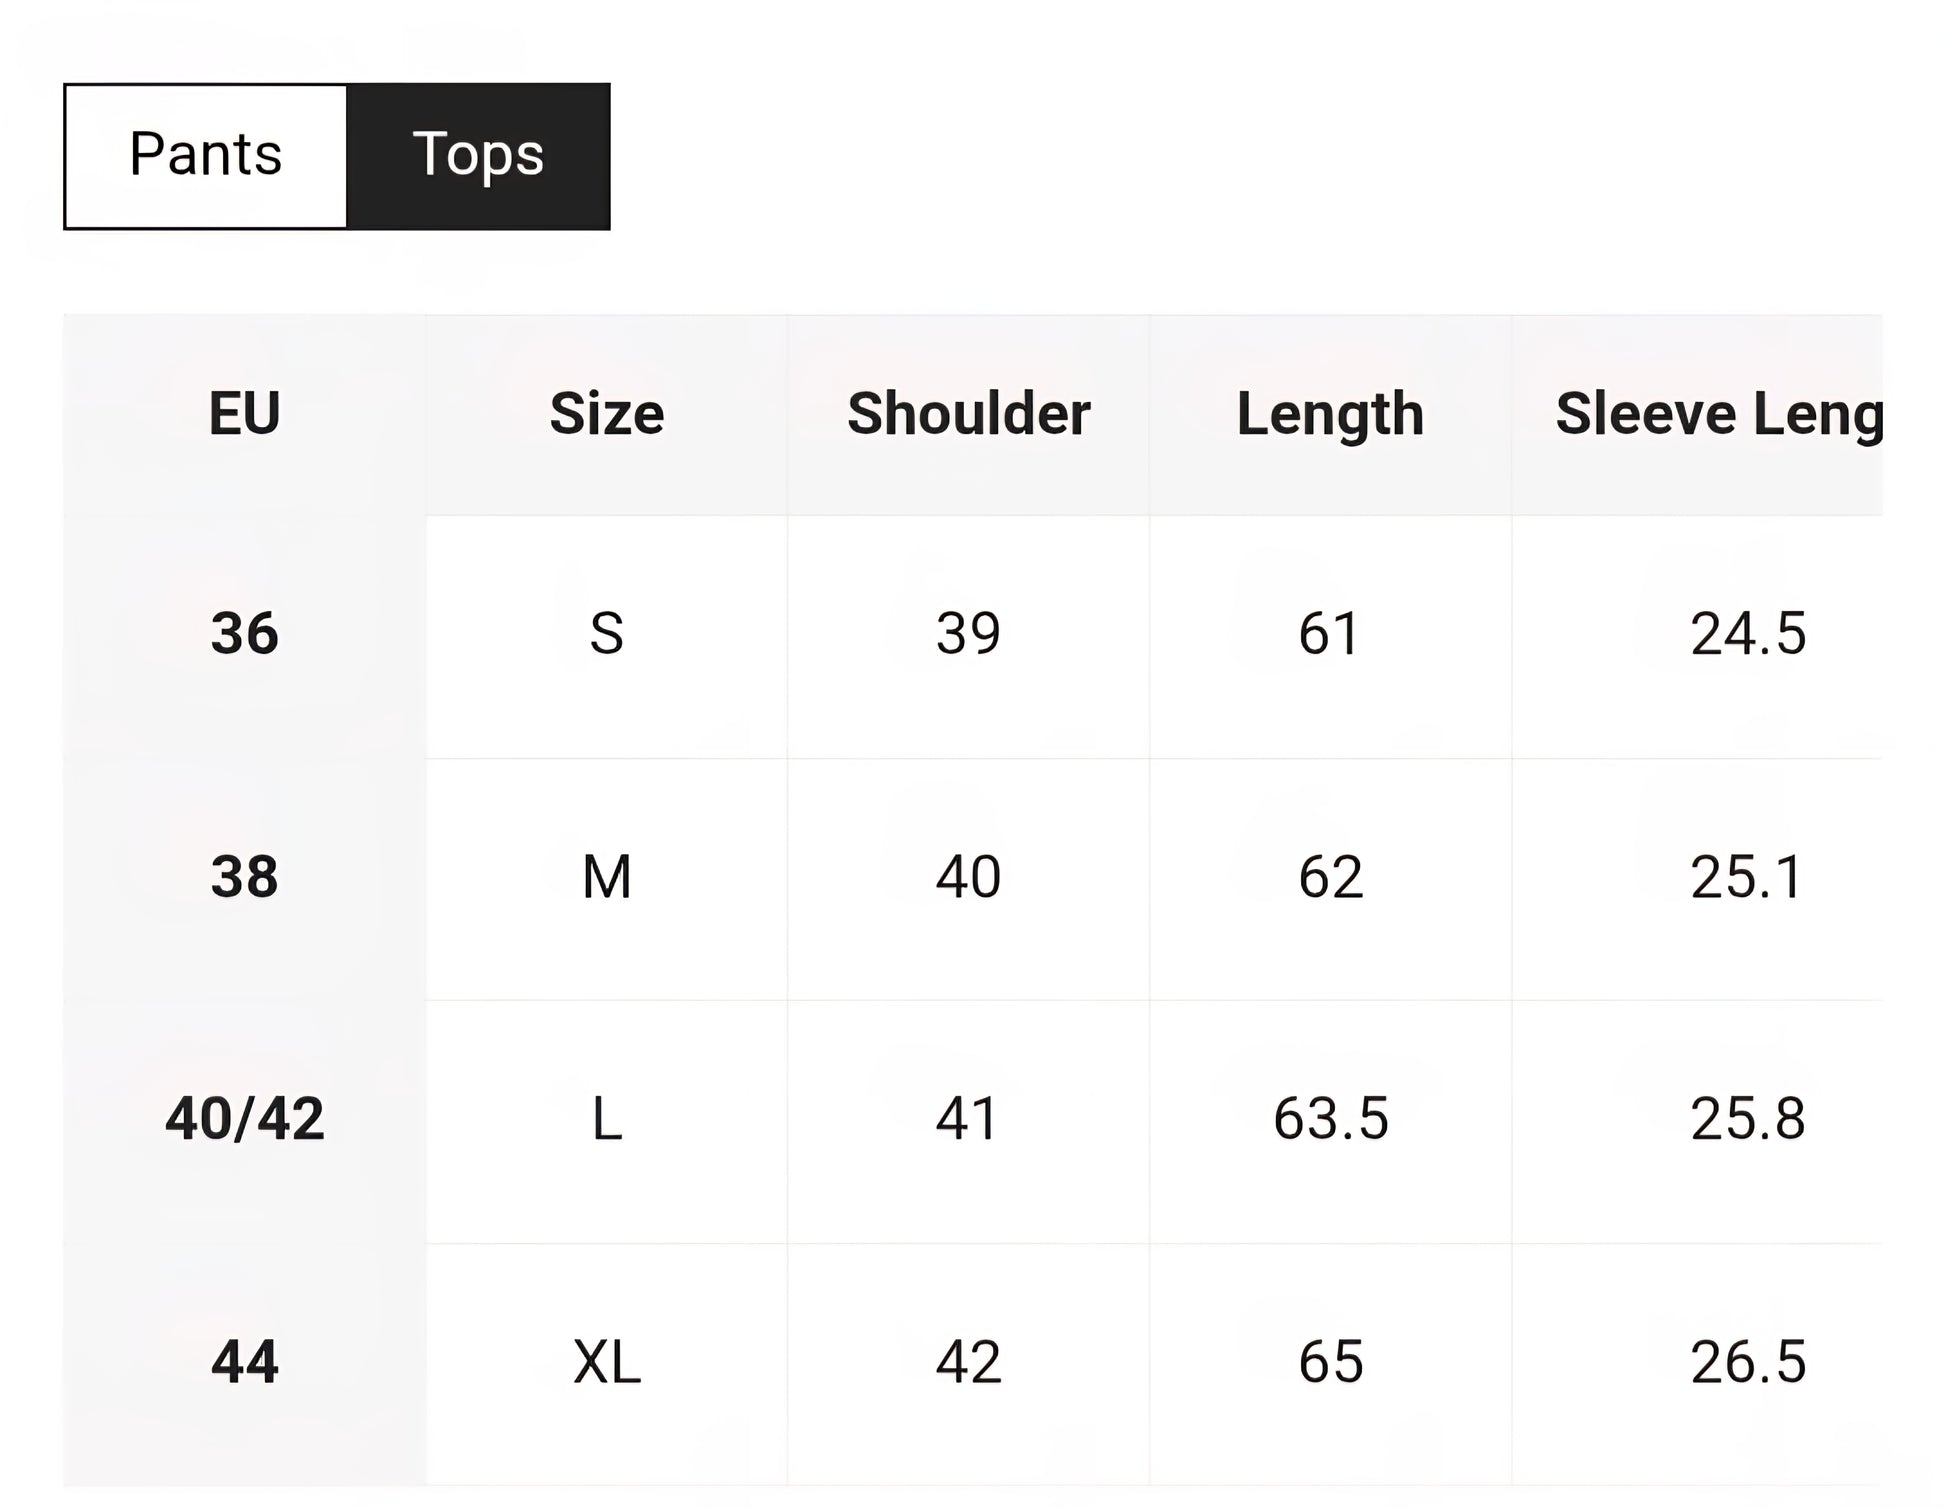Click the L size cell

(x=607, y=1119)
